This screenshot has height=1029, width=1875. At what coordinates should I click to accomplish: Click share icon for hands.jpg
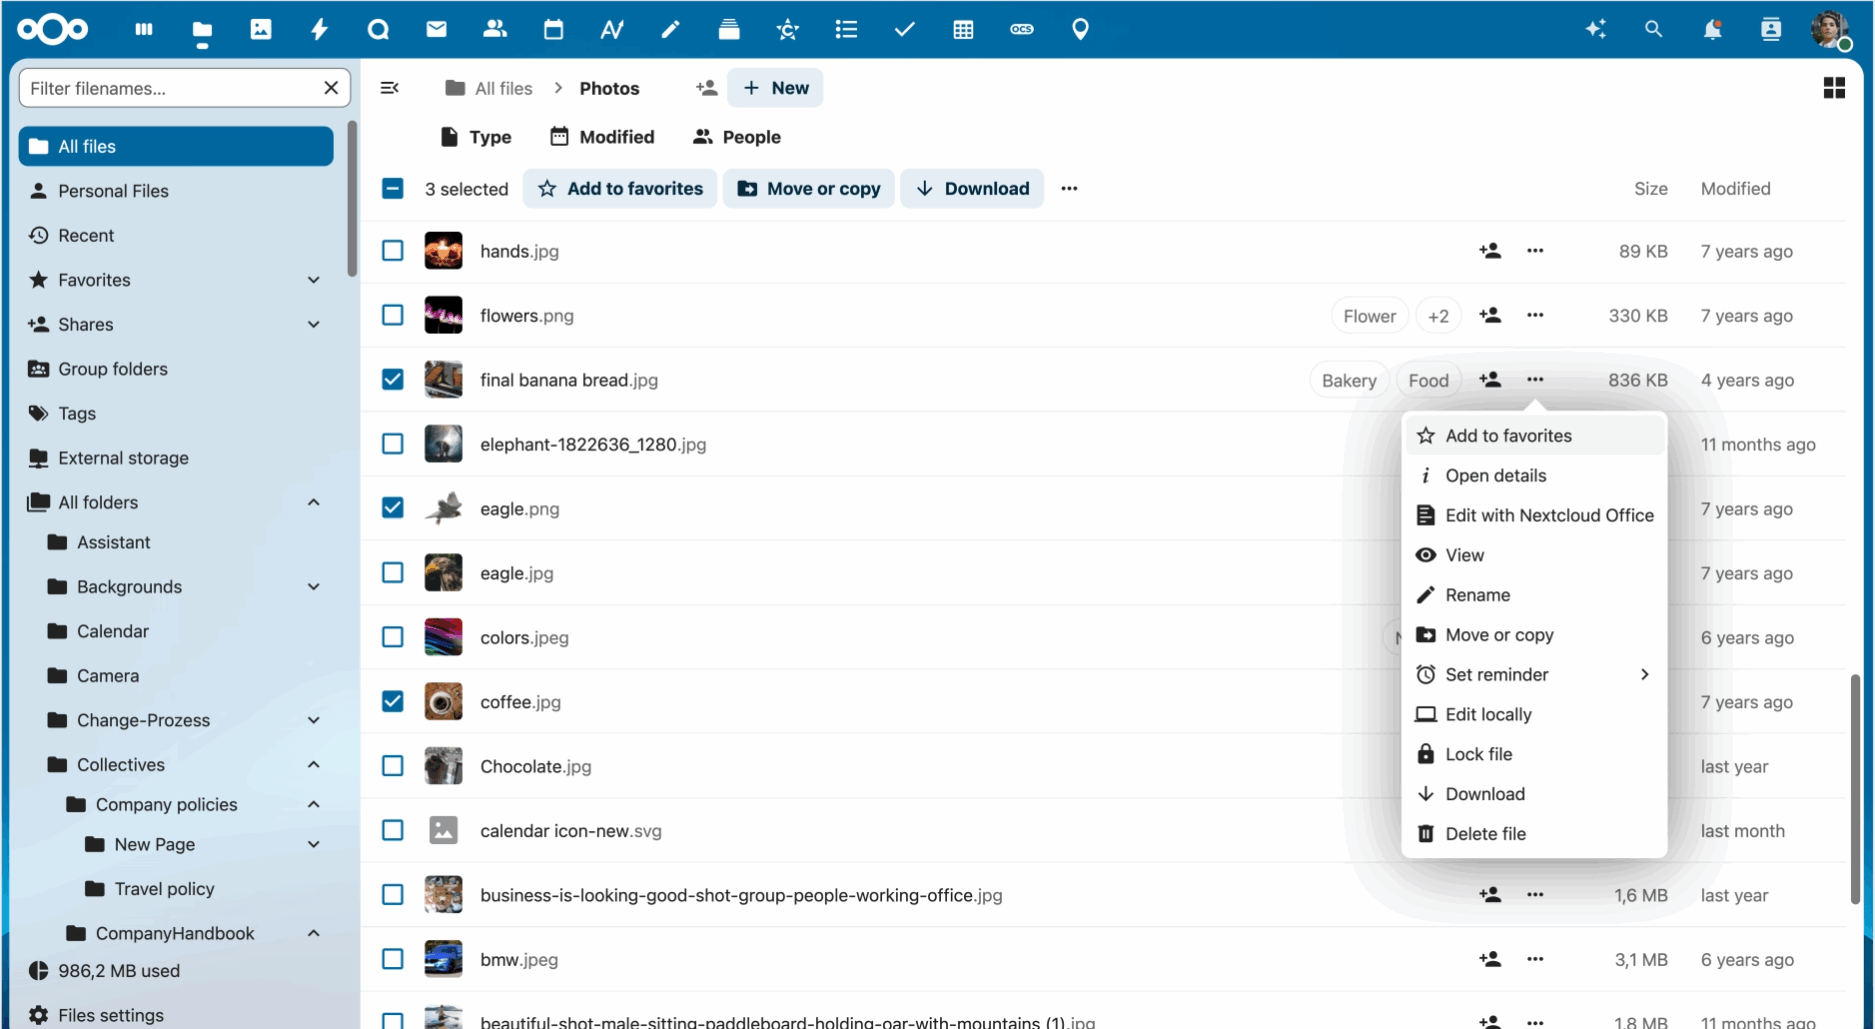[1490, 251]
